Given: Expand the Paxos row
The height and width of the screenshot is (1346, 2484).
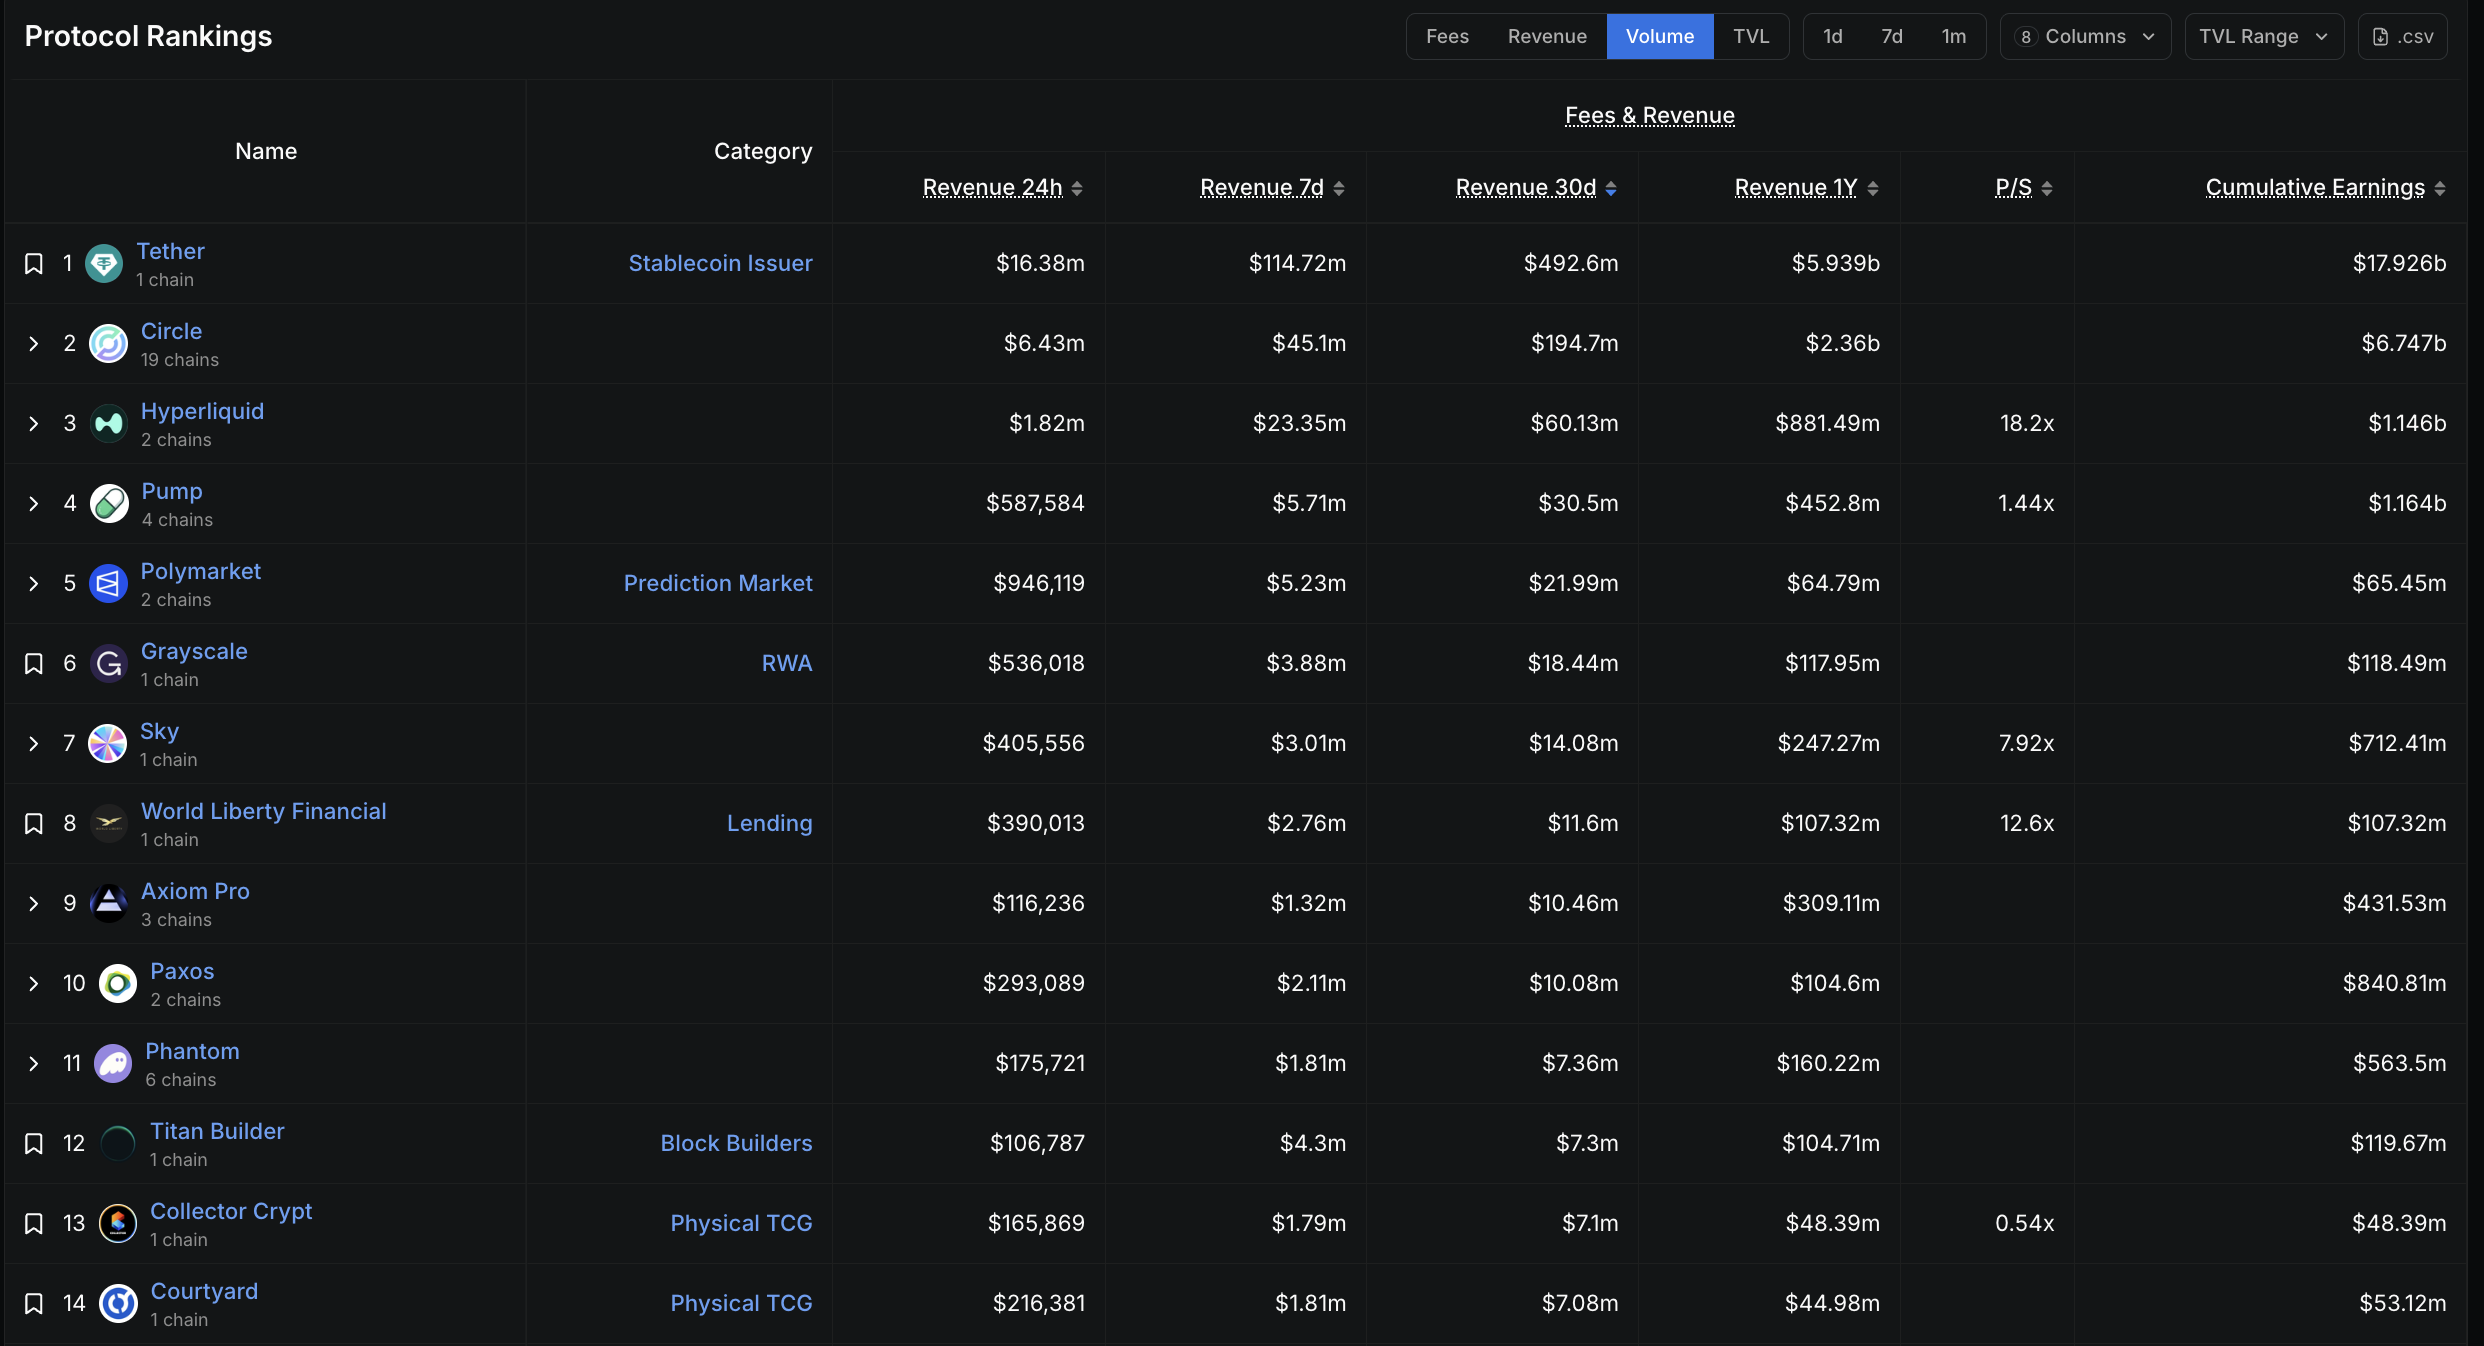Looking at the screenshot, I should pyautogui.click(x=34, y=984).
